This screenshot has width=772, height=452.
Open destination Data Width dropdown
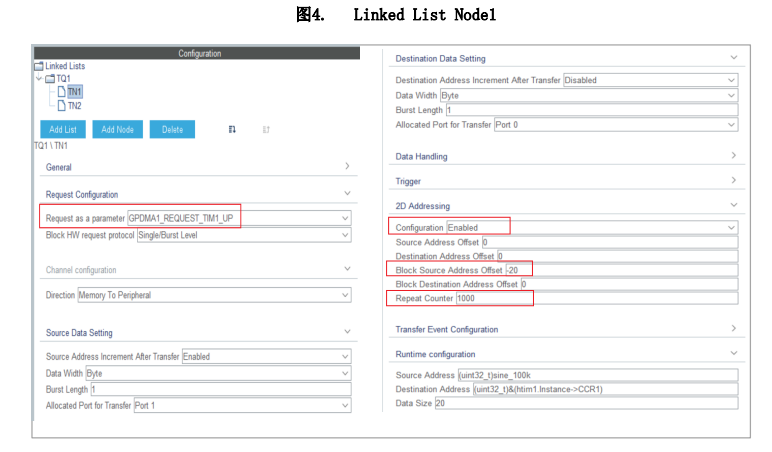tap(732, 96)
